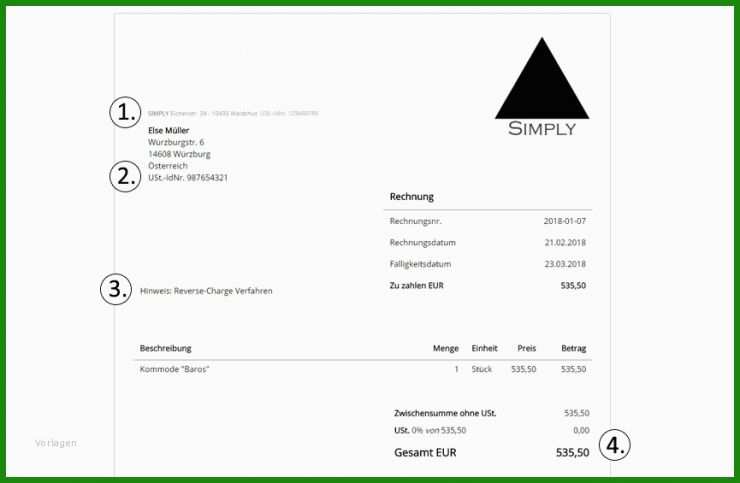Click the amount beside "Zu zahlen EUR"

[x=573, y=285]
